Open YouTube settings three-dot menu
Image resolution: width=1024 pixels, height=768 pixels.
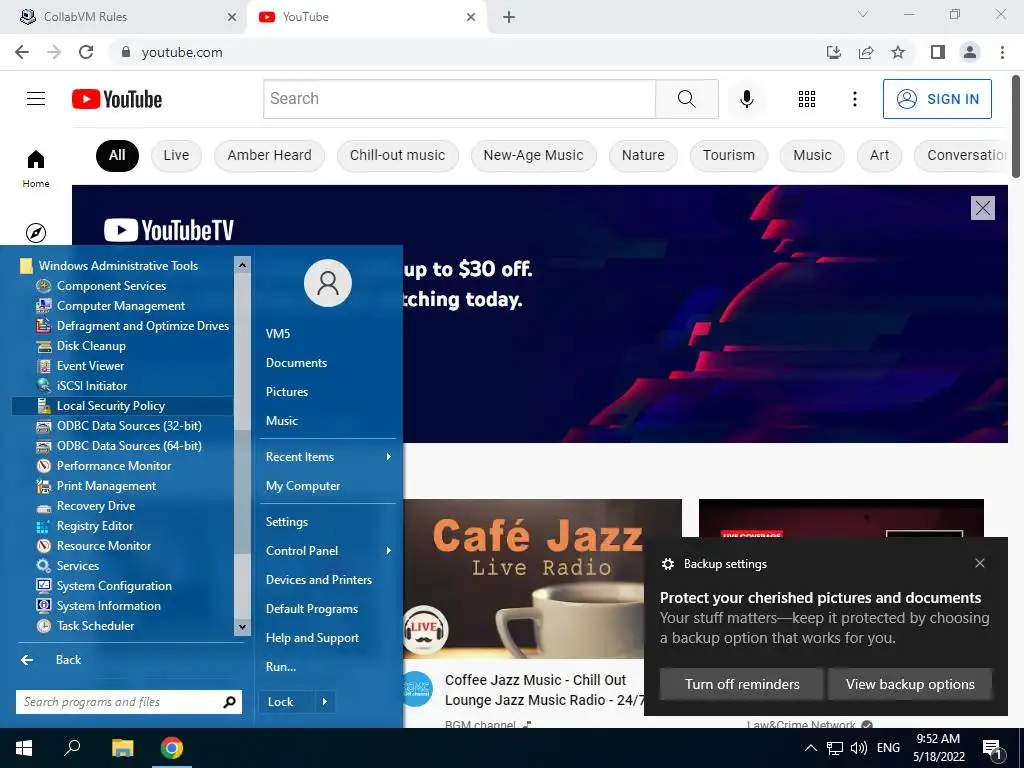point(854,99)
